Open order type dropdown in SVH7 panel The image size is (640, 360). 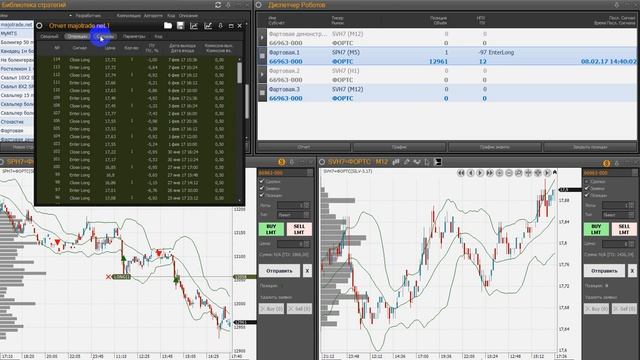(x=632, y=215)
